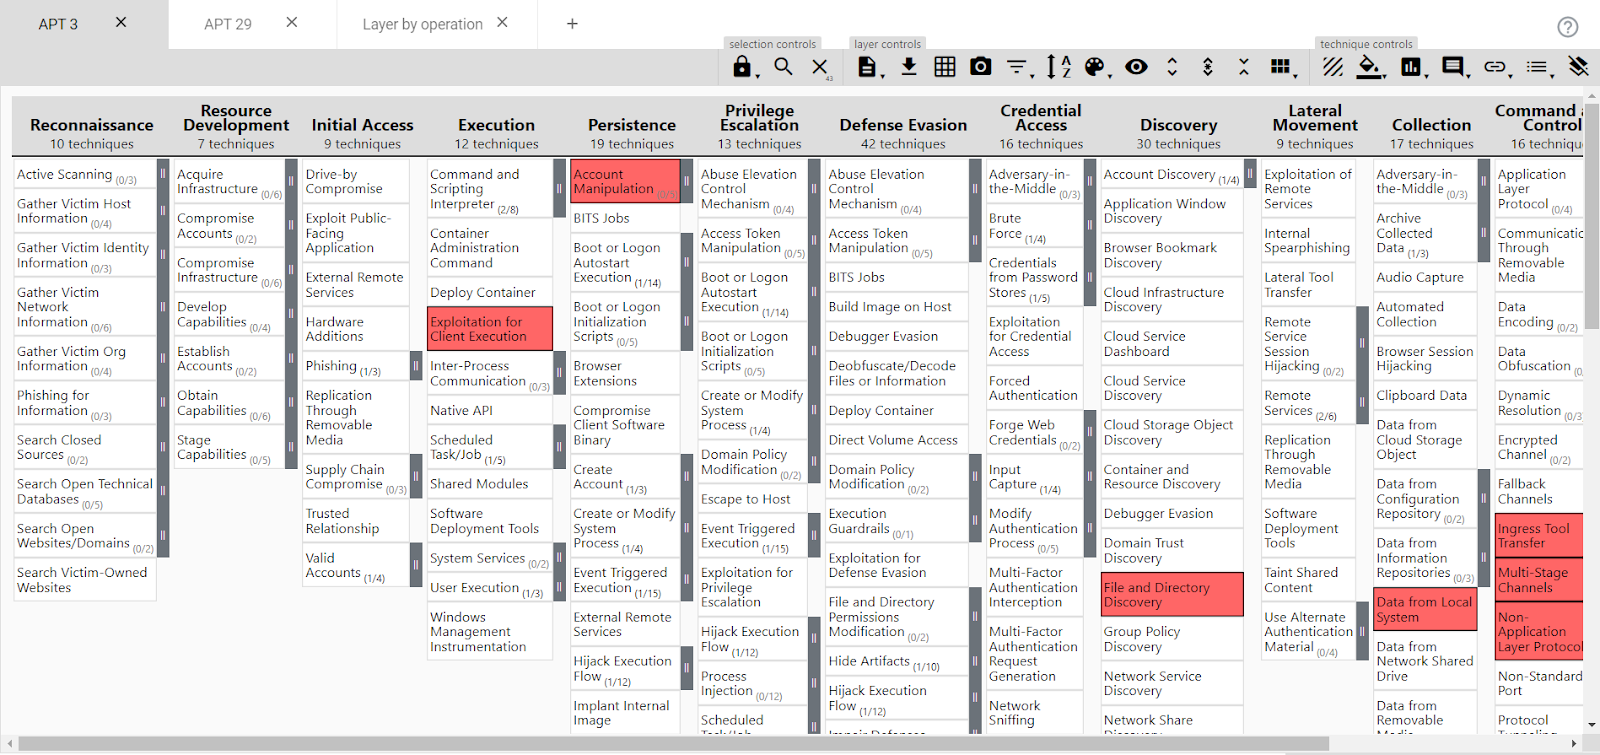Click the camera render to SVG icon
This screenshot has width=1600, height=755.
pyautogui.click(x=980, y=67)
